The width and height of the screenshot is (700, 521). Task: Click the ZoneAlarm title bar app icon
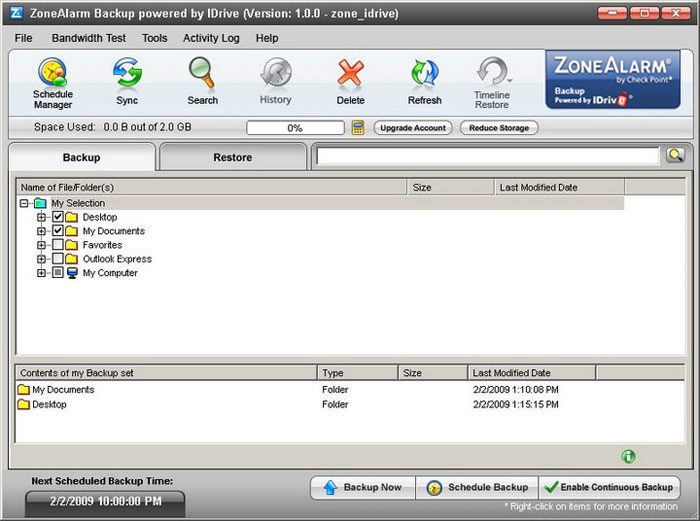pos(16,13)
